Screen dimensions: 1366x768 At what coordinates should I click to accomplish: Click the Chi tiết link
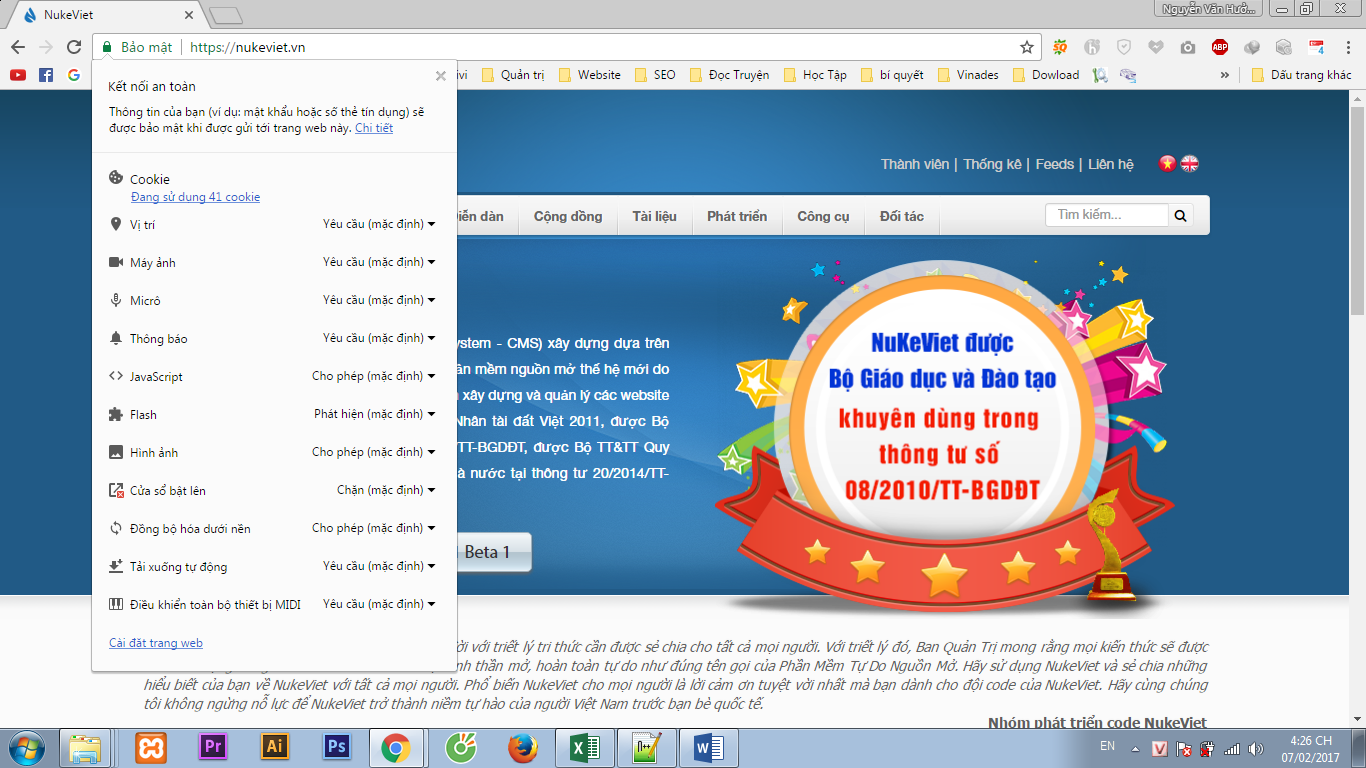[374, 128]
